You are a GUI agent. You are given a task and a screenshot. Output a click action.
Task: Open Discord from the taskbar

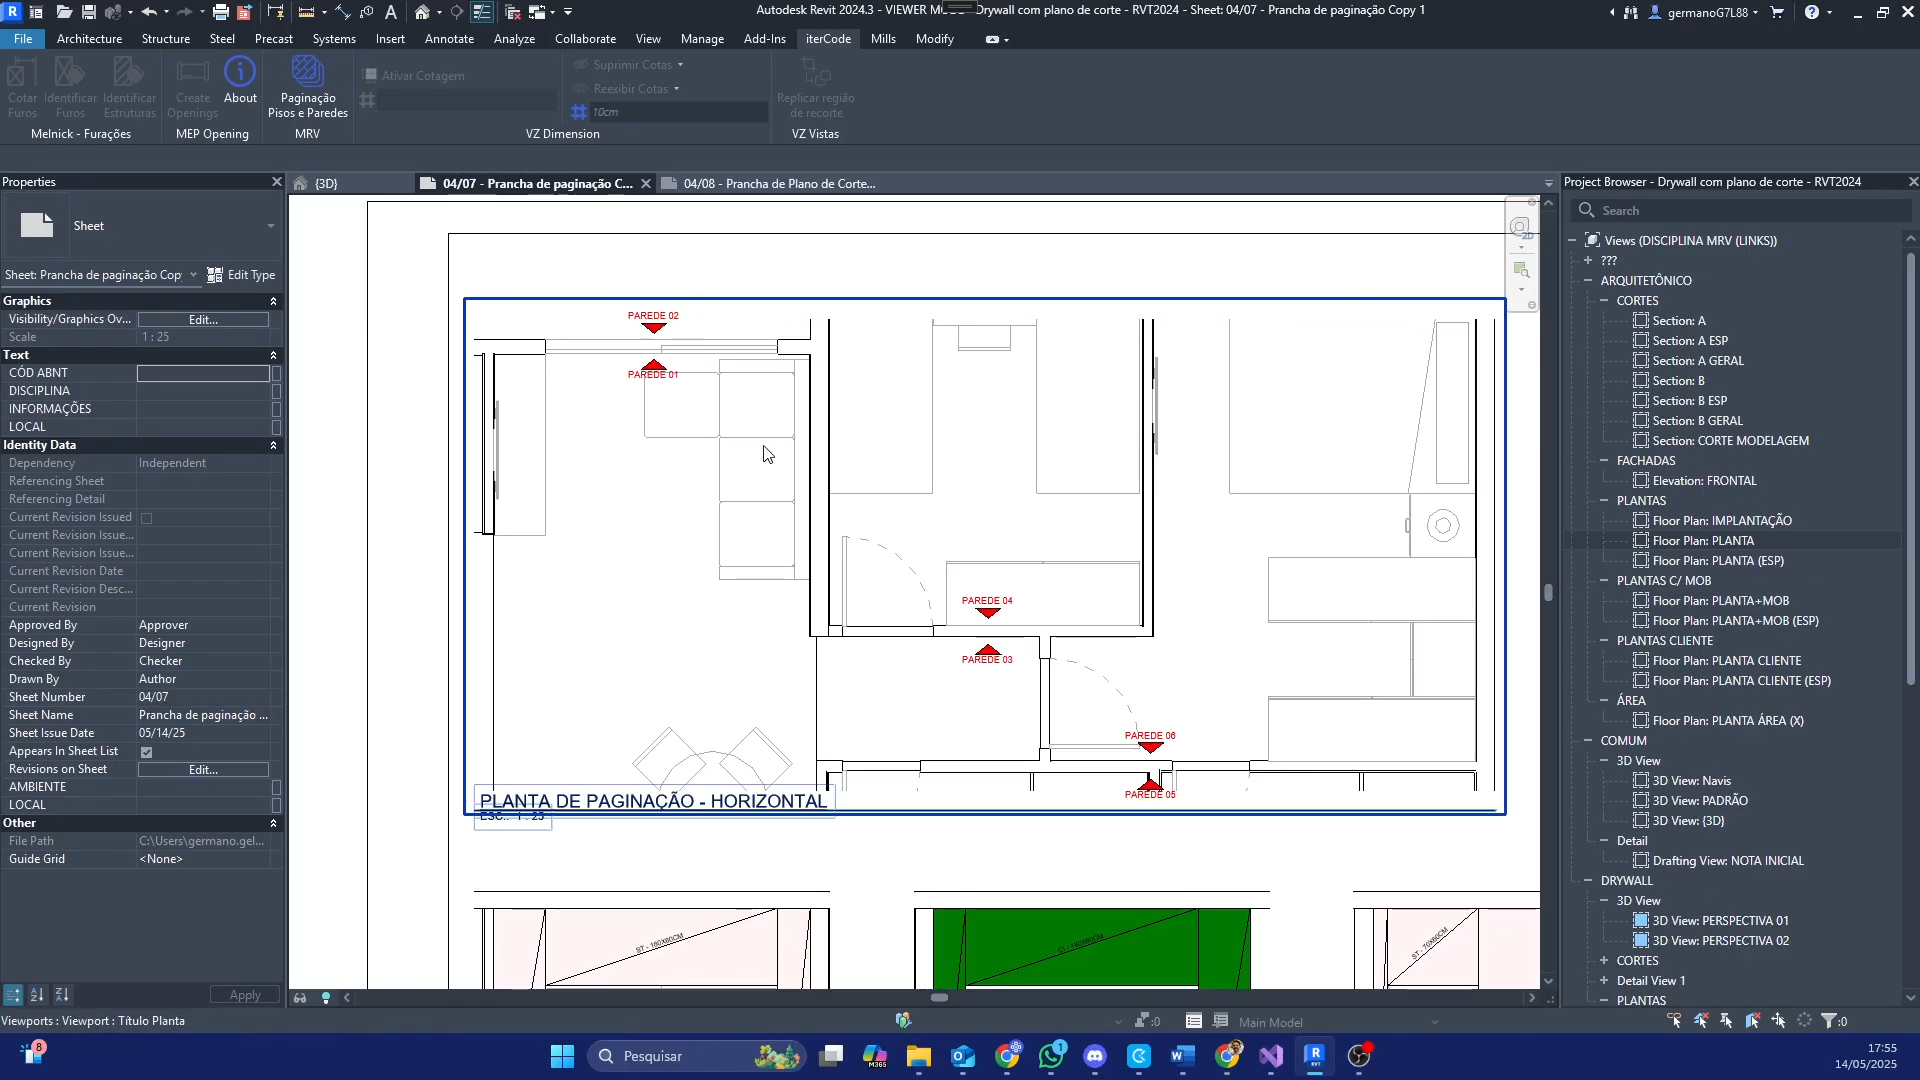(x=1095, y=1056)
